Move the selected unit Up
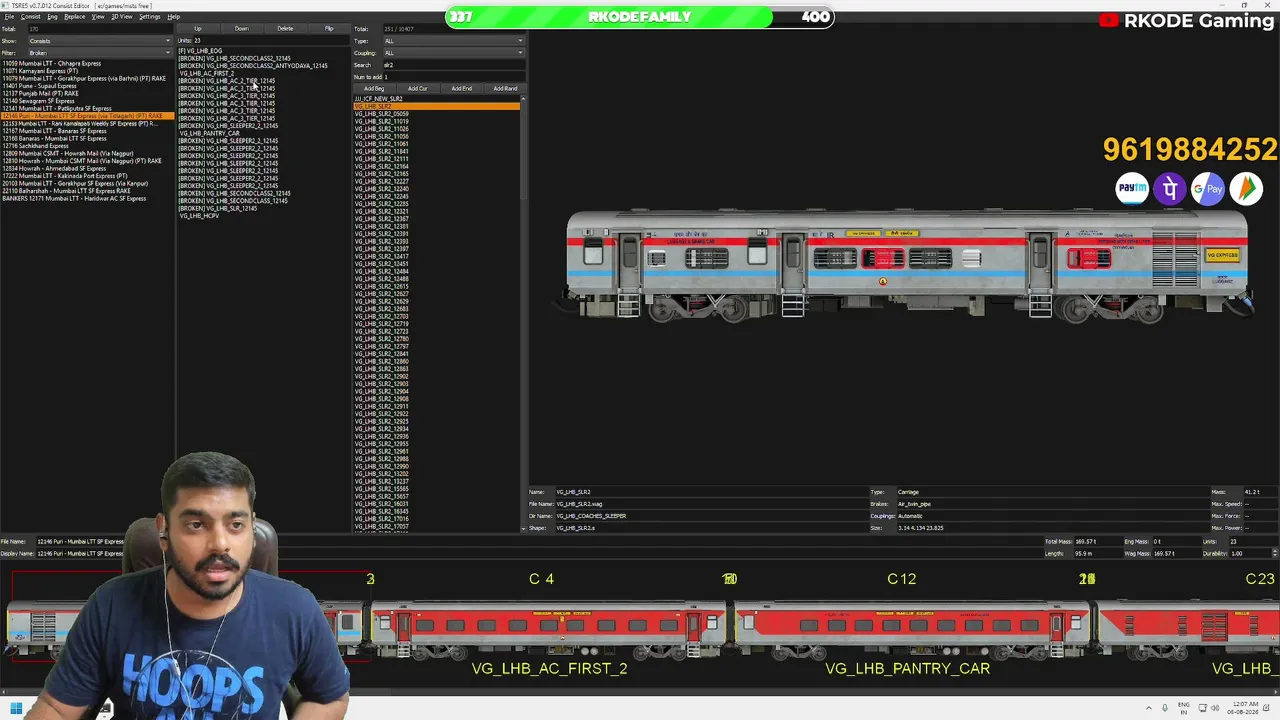 point(198,29)
